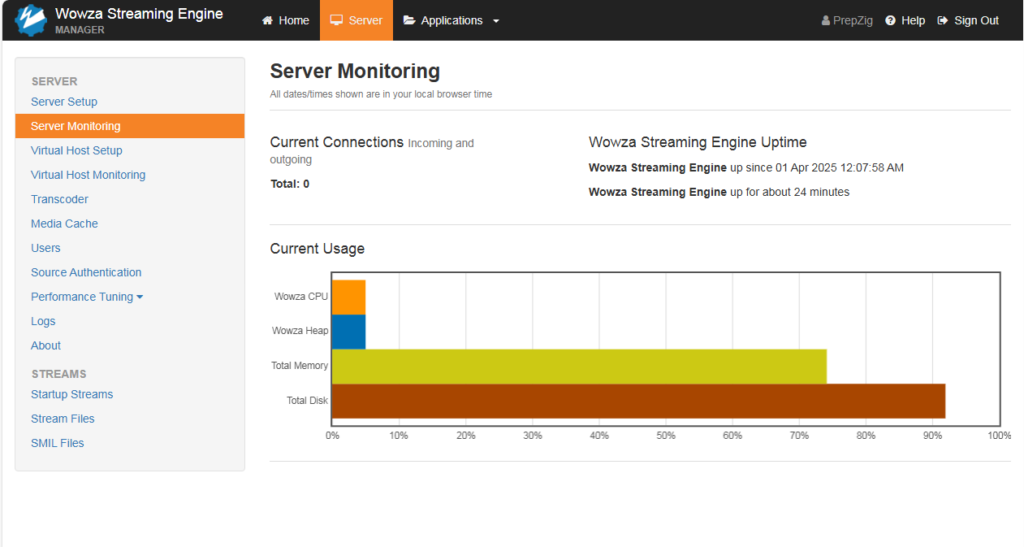
Task: Click the Applications folder icon
Action: (409, 20)
